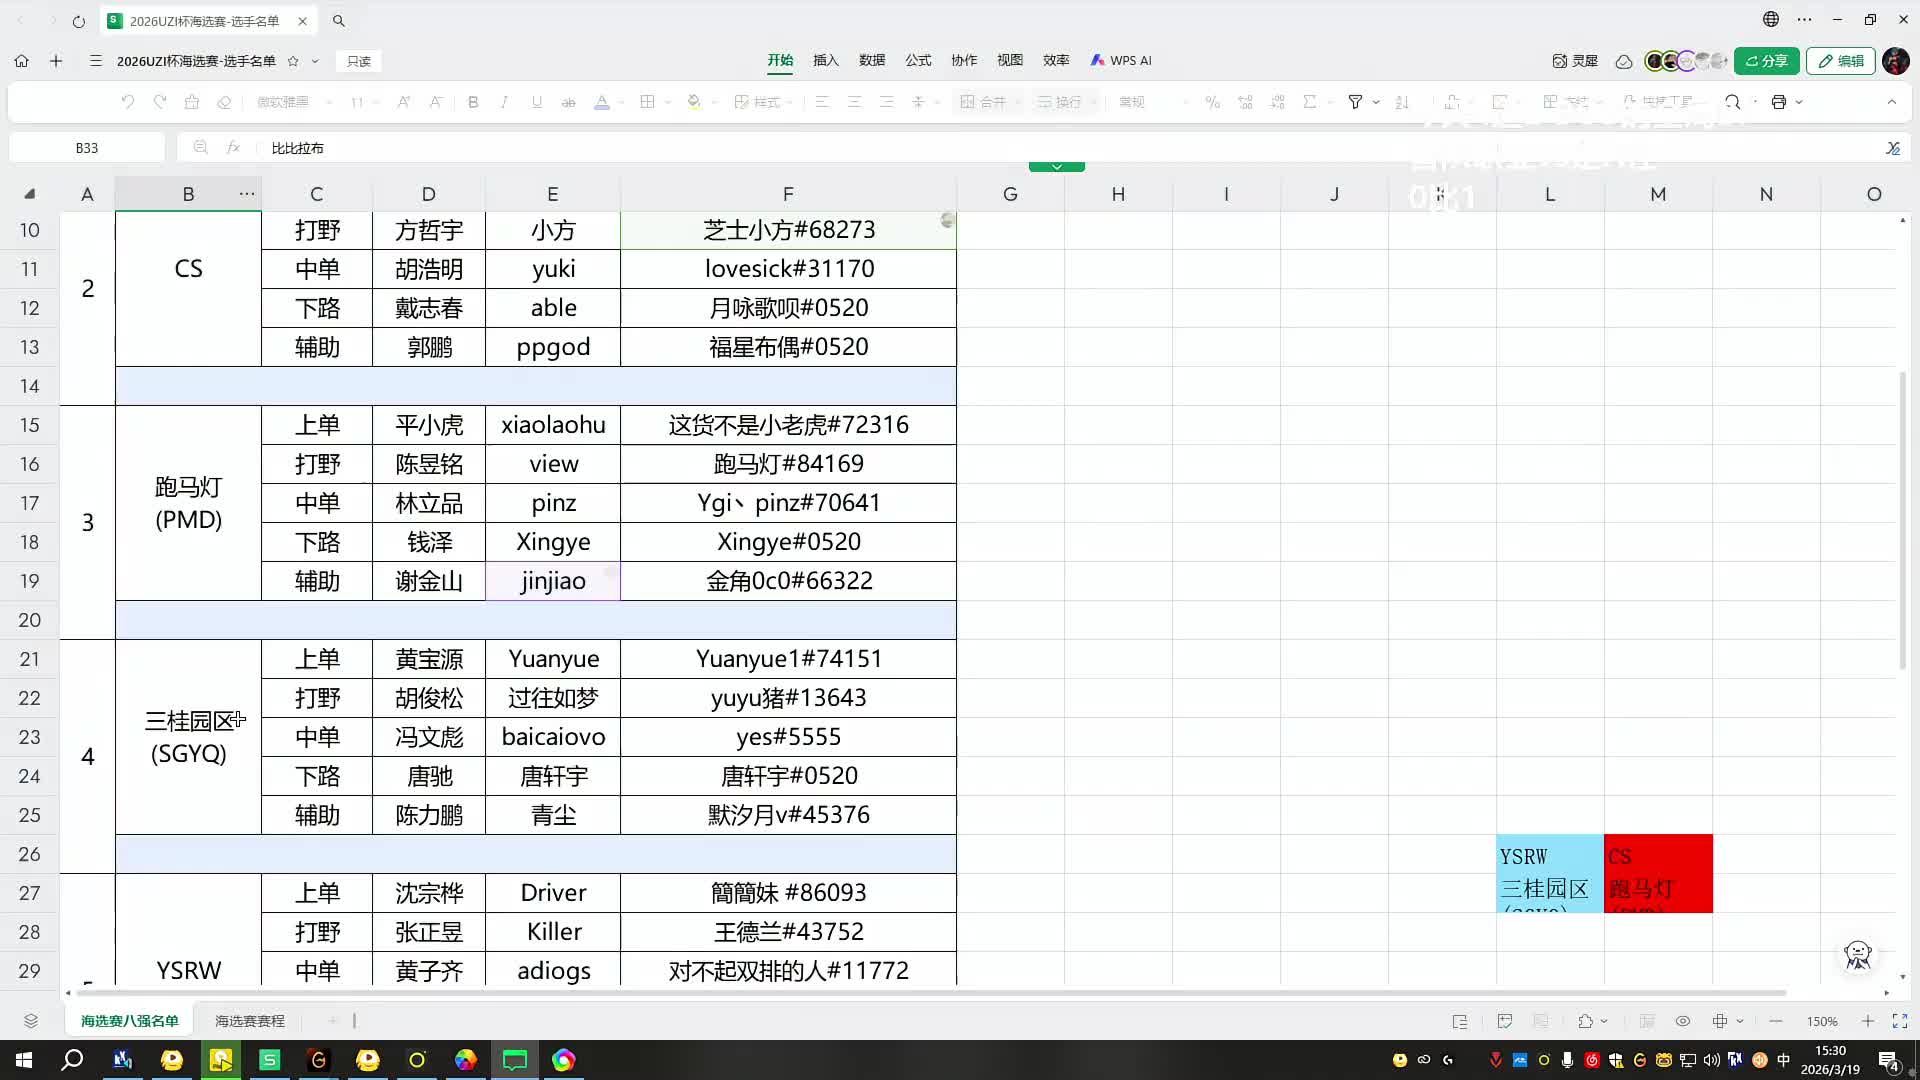This screenshot has width=1920, height=1080.
Task: Click the home icon at top left
Action: pos(21,61)
